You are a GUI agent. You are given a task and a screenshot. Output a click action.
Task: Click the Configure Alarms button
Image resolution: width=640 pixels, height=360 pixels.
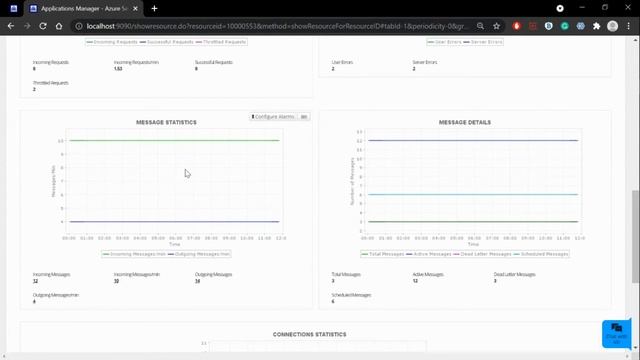coord(273,117)
